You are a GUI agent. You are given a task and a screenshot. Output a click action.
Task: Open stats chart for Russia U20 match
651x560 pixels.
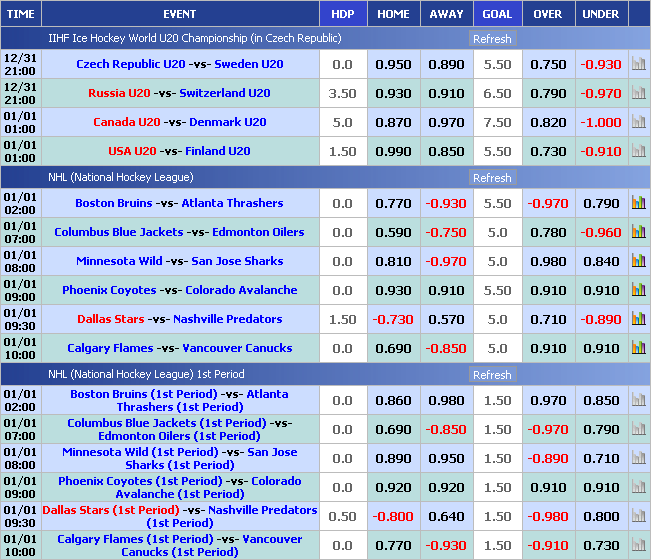point(638,93)
